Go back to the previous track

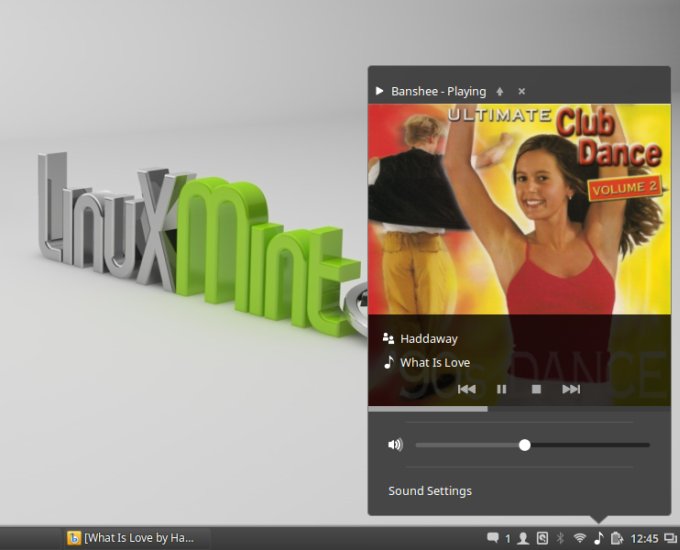pos(467,389)
